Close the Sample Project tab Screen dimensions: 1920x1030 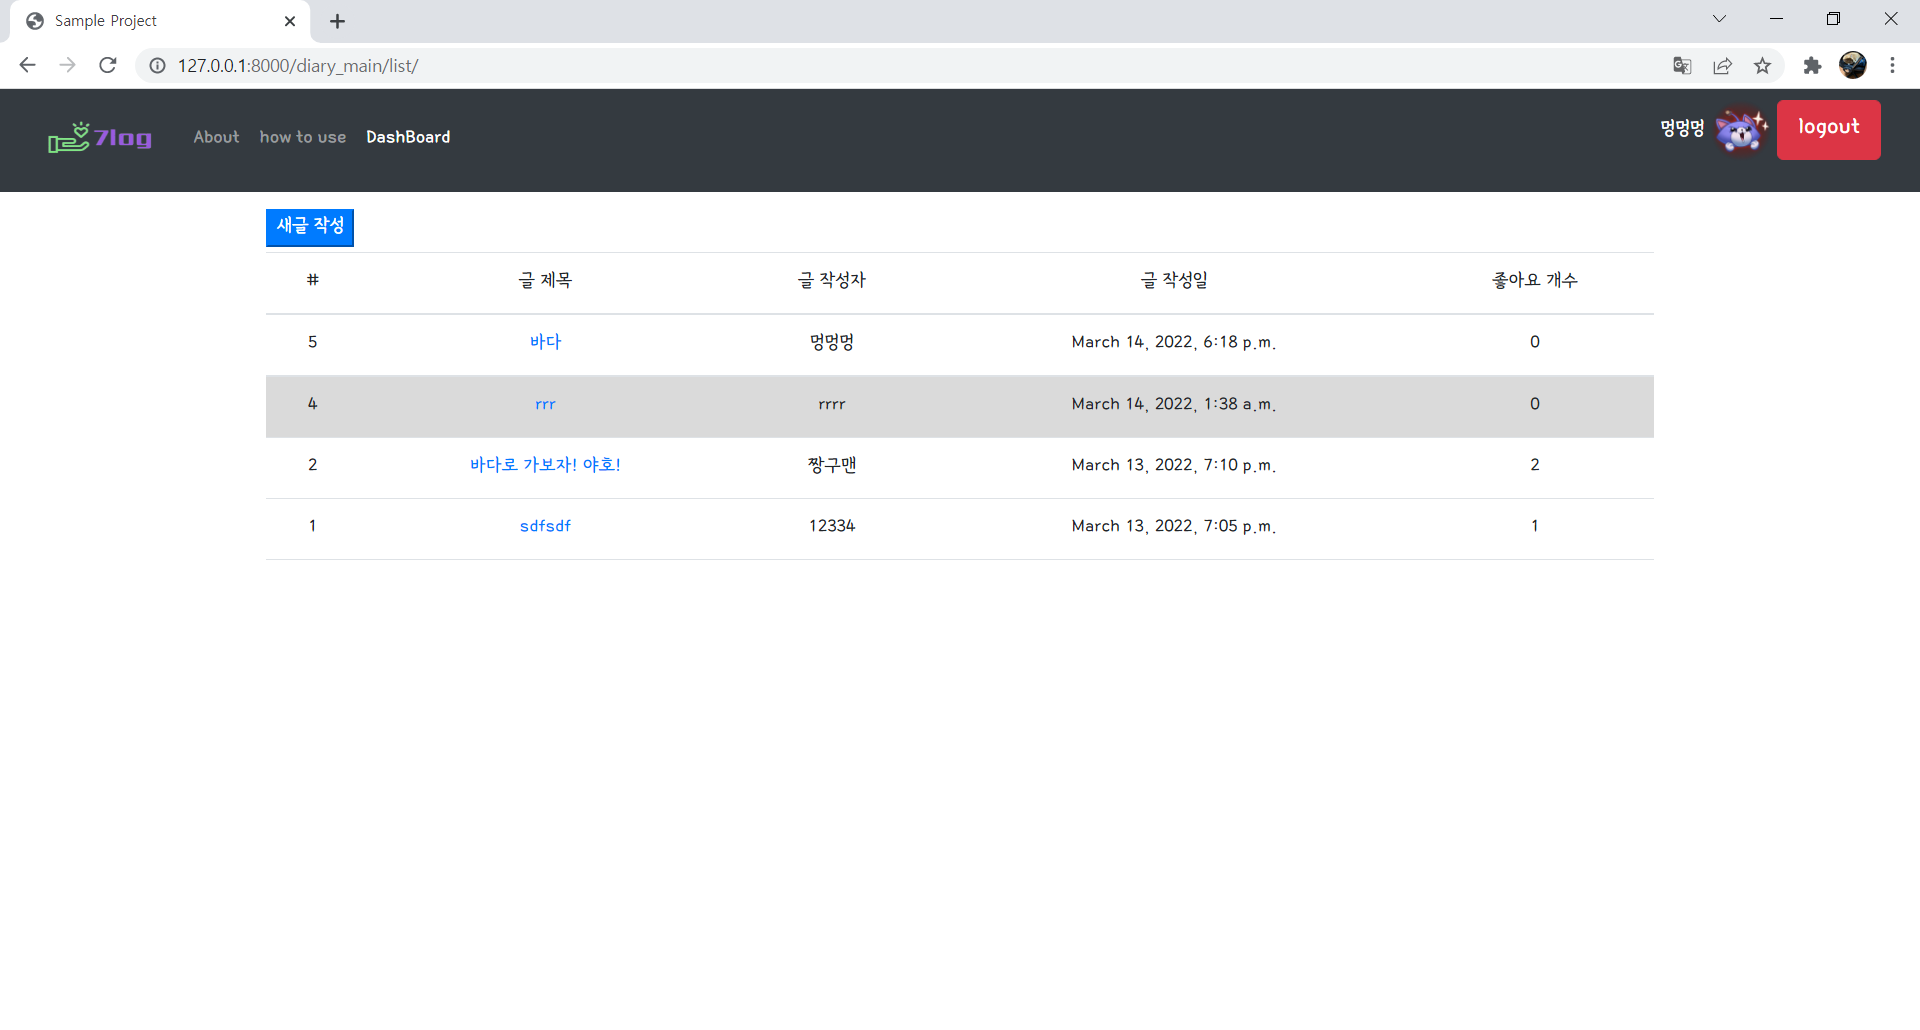(290, 21)
